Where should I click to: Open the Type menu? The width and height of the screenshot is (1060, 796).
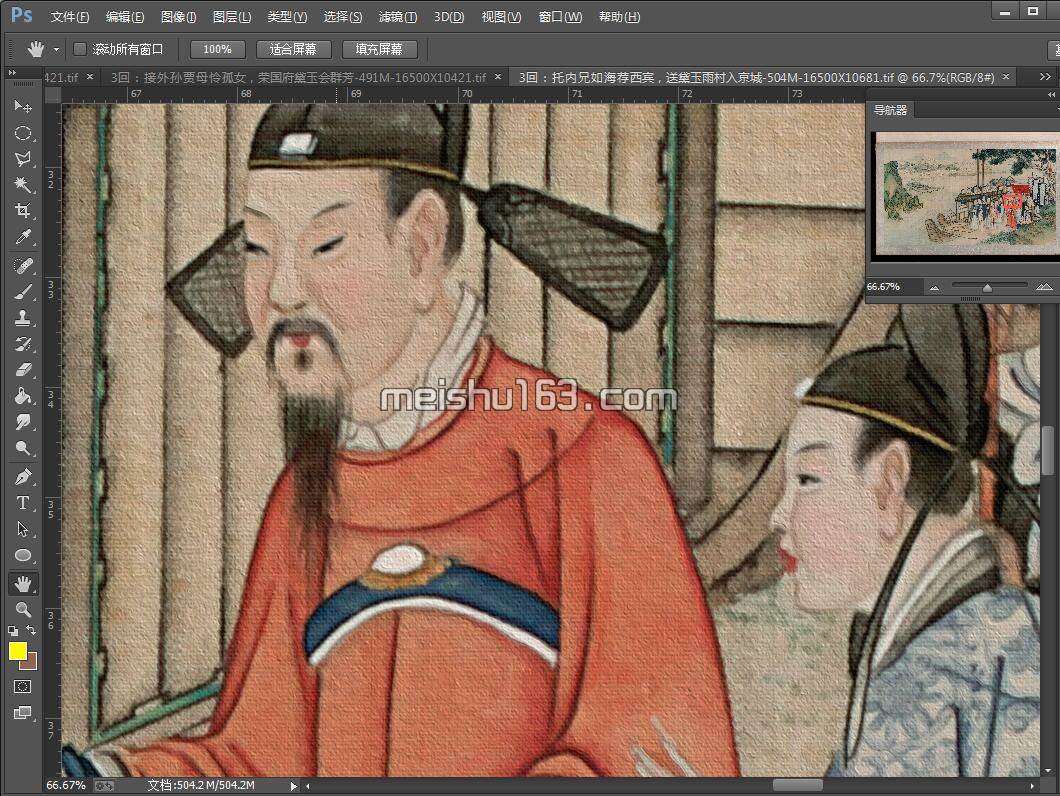coord(287,17)
